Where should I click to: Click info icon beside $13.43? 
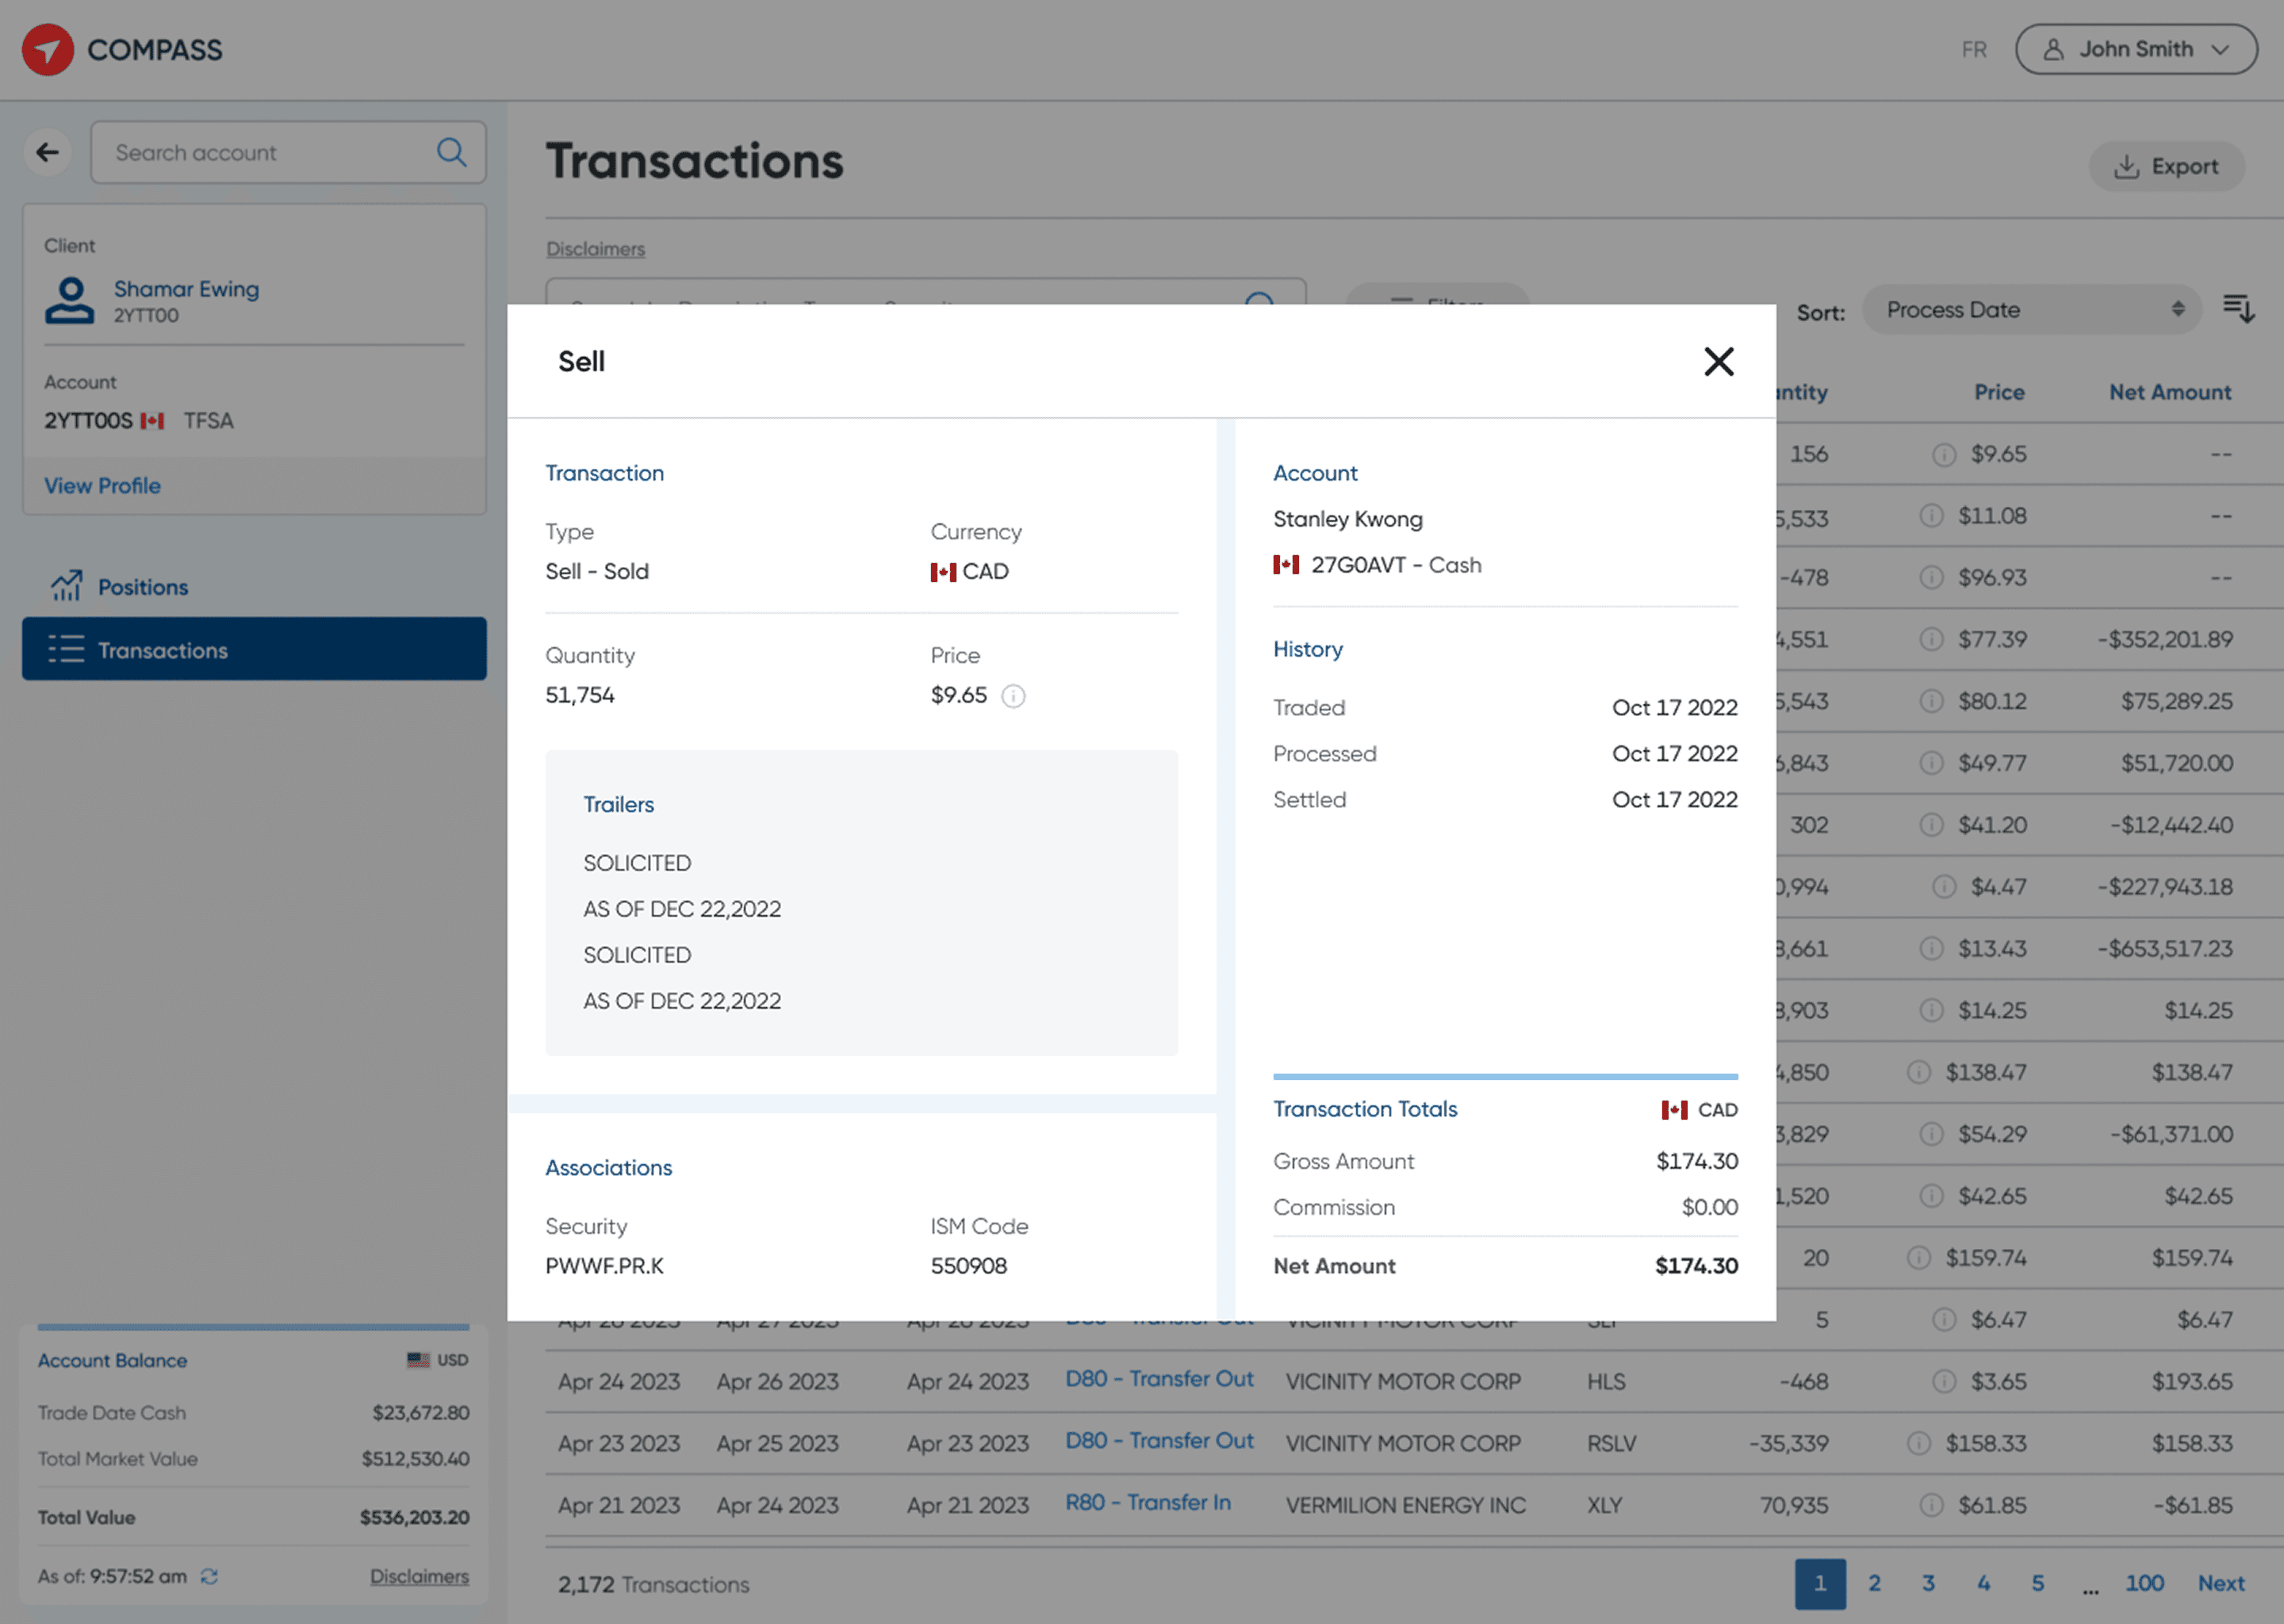tap(1930, 948)
